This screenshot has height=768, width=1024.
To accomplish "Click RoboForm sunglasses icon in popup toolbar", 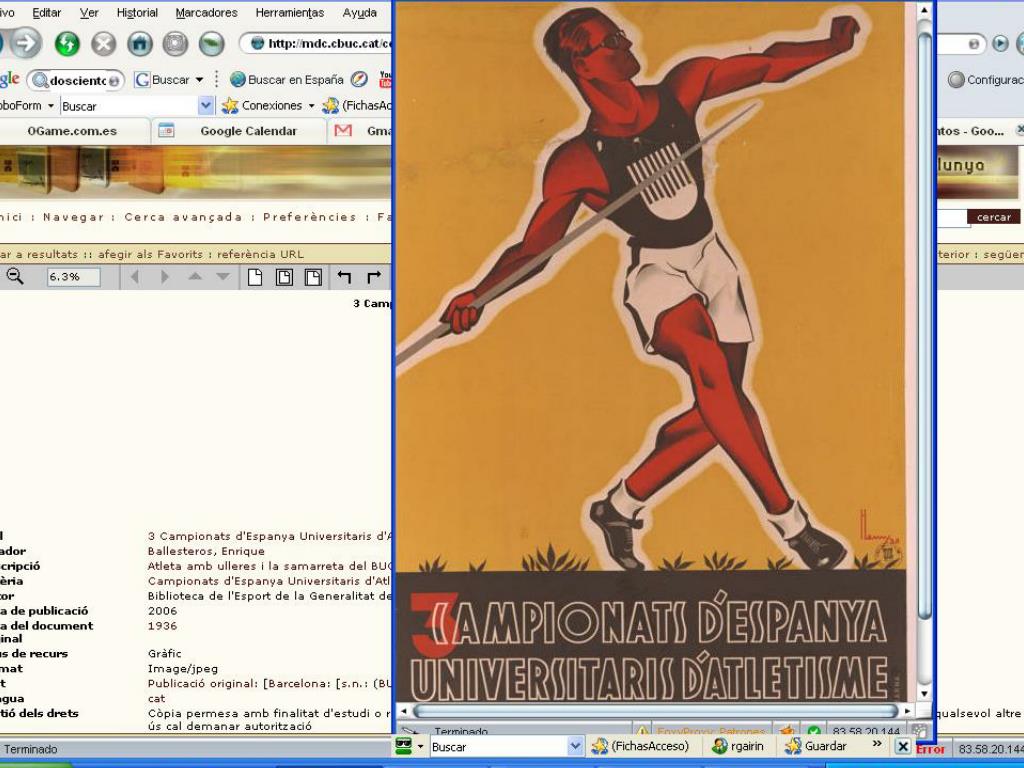I will [404, 746].
